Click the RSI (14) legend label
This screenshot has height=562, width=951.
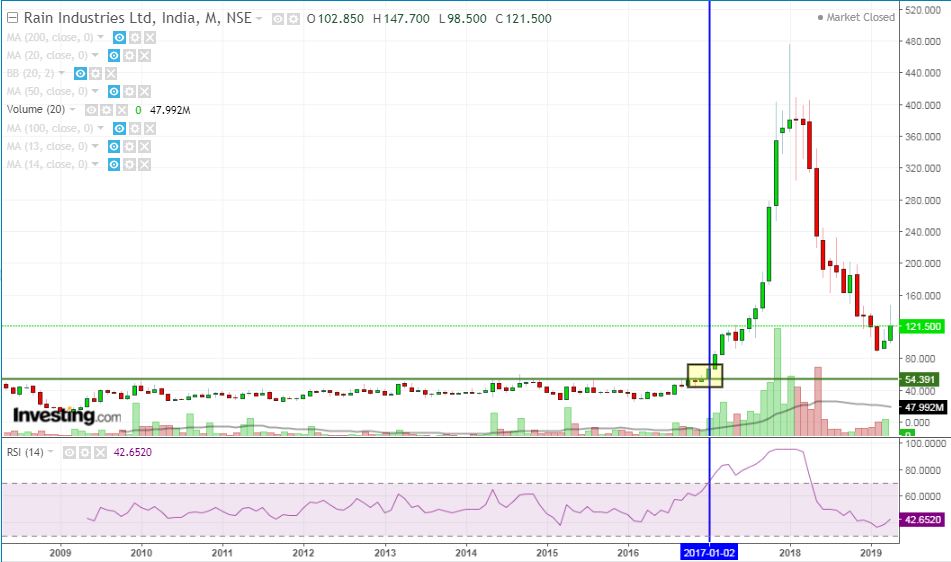tap(25, 452)
